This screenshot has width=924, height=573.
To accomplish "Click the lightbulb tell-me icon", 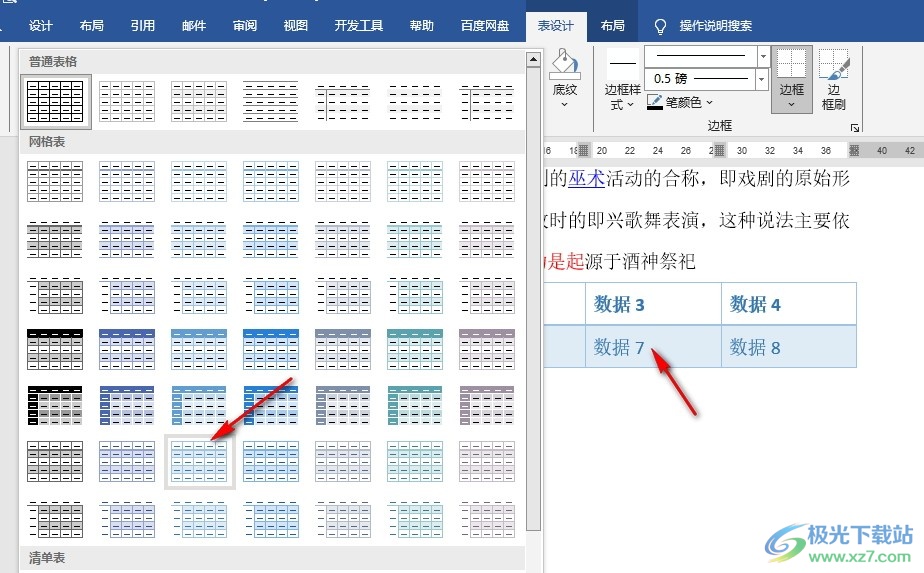I will 661,26.
